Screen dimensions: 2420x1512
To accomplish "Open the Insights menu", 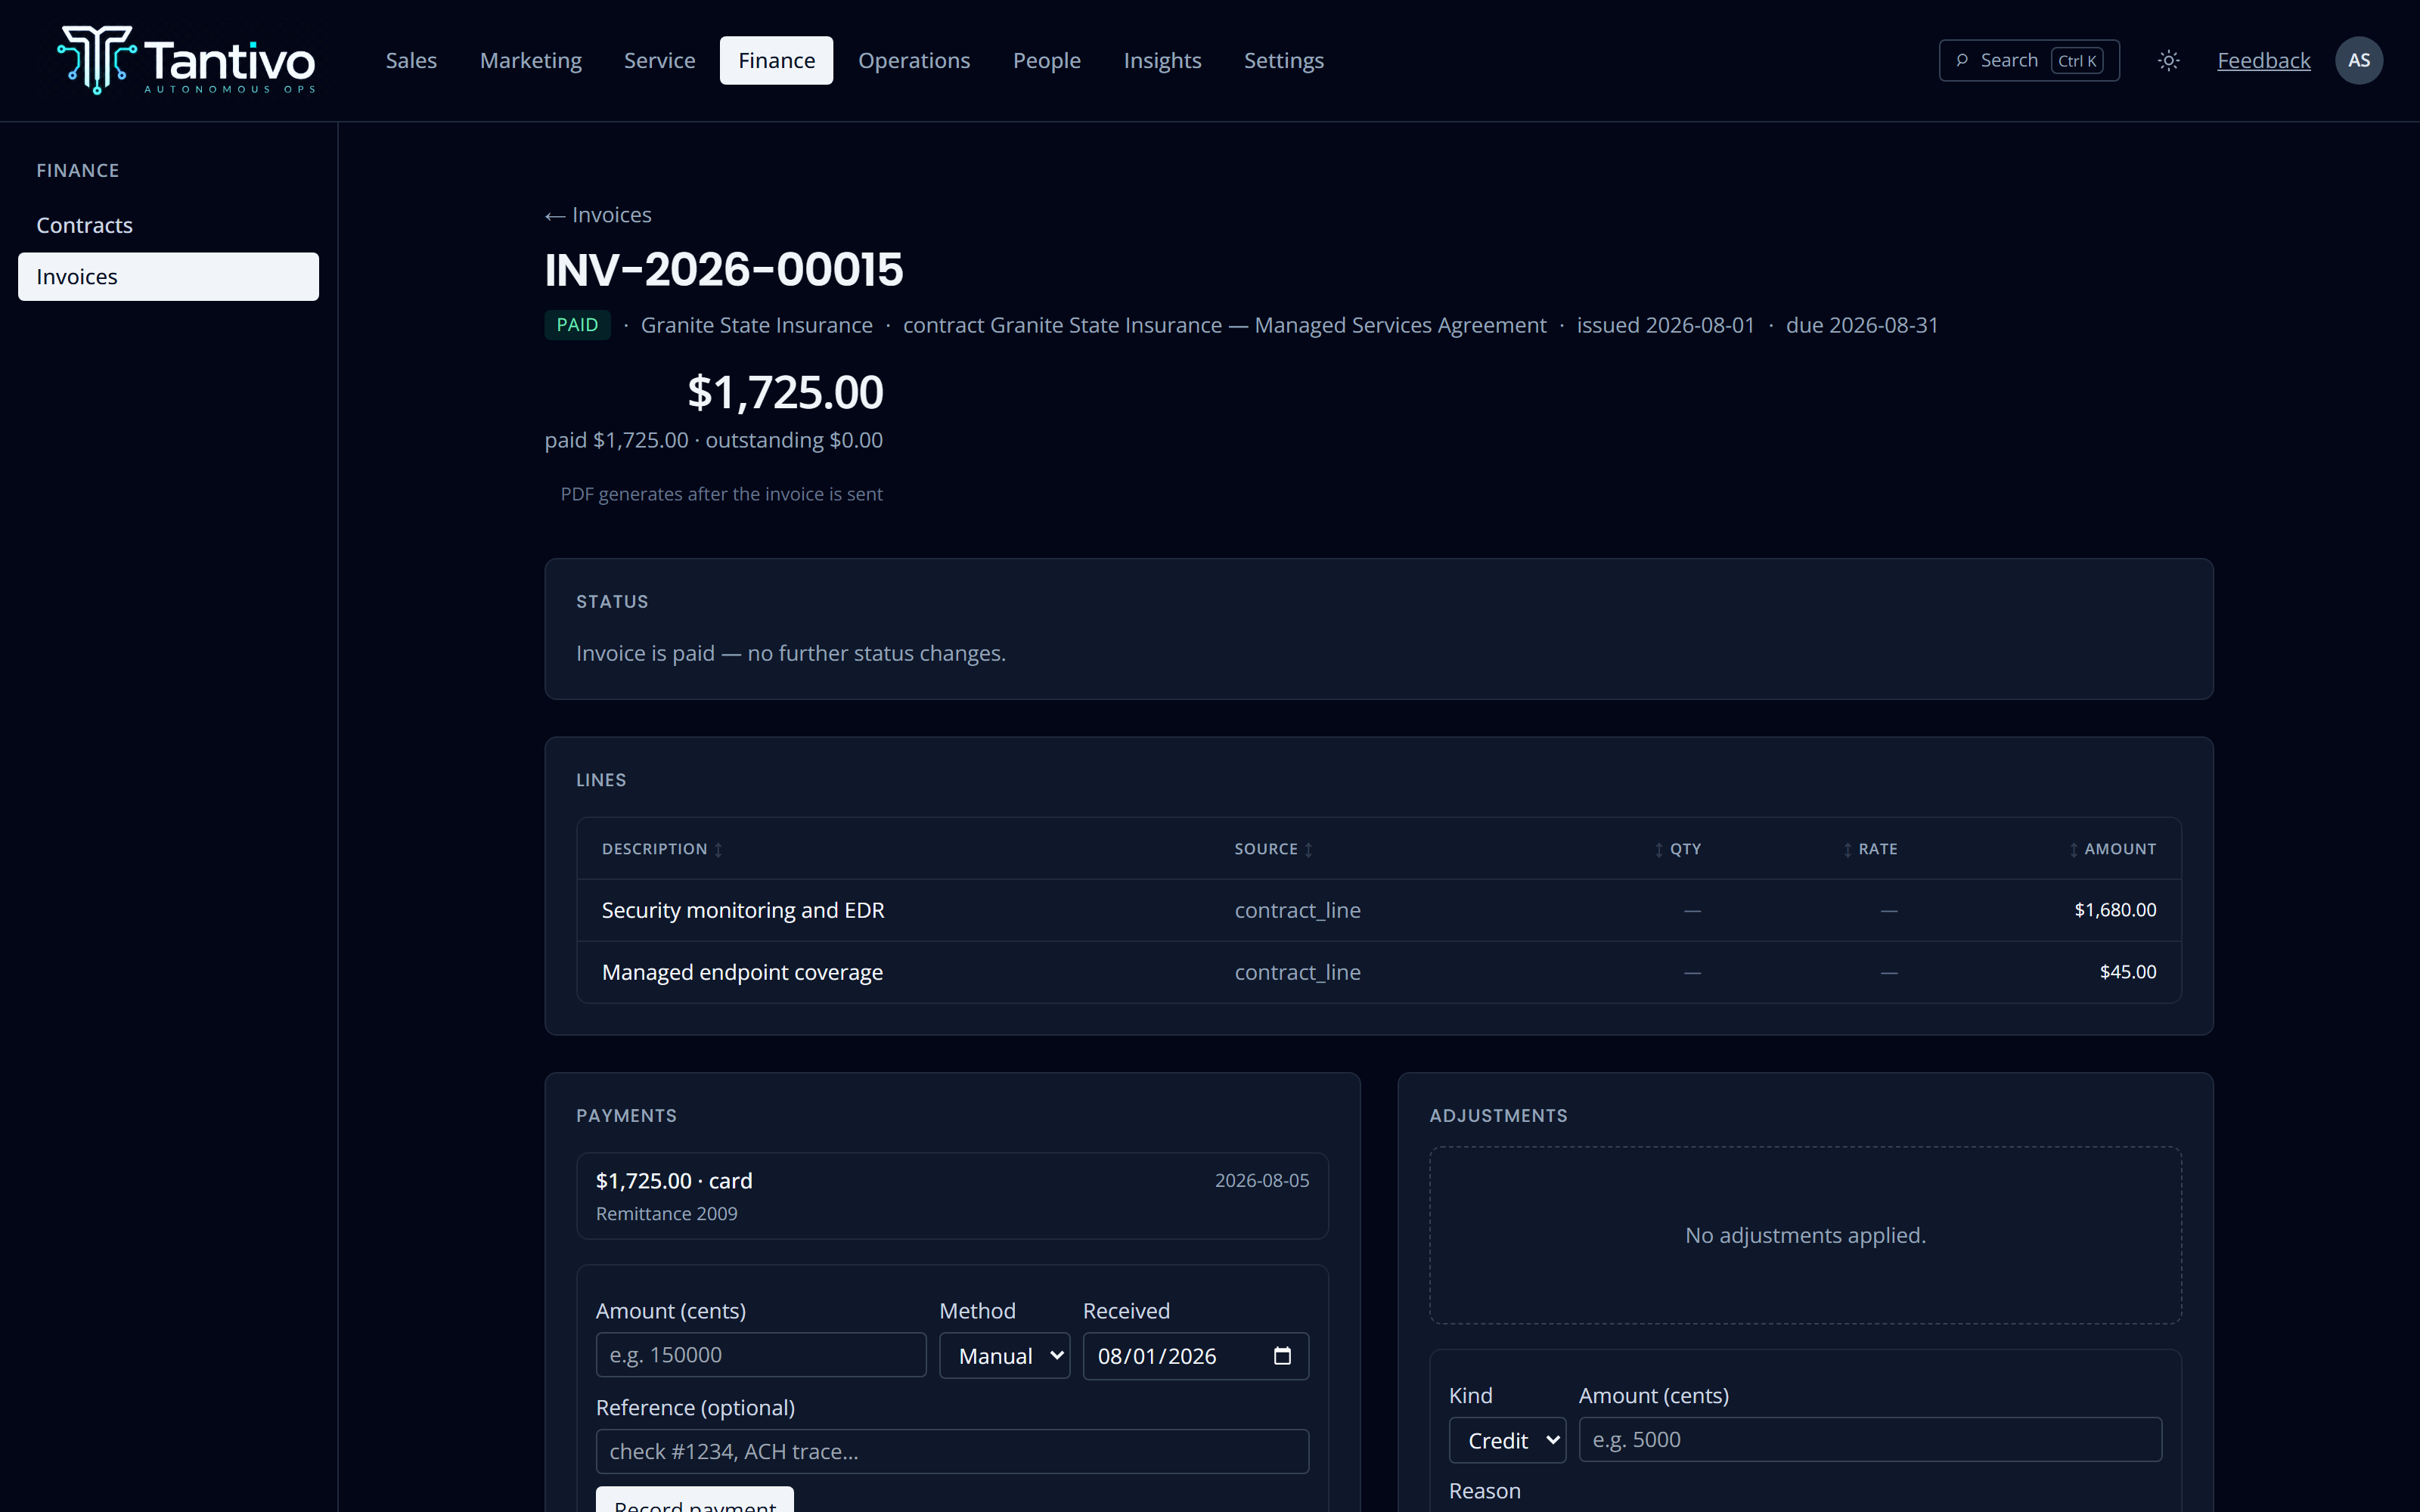I will [x=1162, y=61].
